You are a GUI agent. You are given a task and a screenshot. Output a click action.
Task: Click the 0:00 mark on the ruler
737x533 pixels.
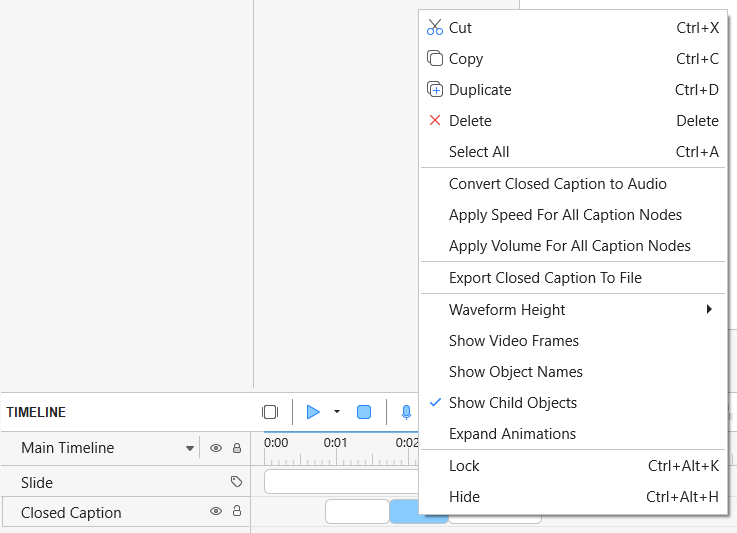tap(276, 443)
